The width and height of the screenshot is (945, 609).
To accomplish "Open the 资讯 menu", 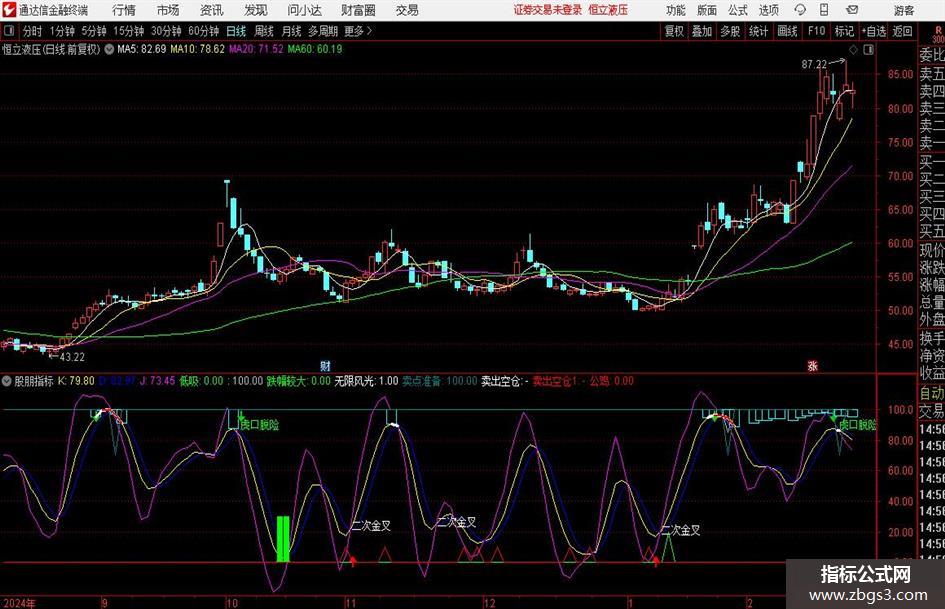I will [x=212, y=10].
